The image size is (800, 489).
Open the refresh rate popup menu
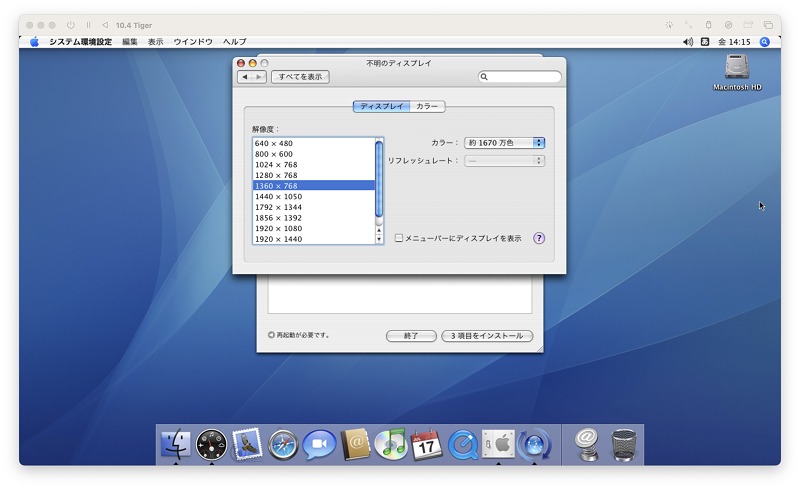pos(504,161)
